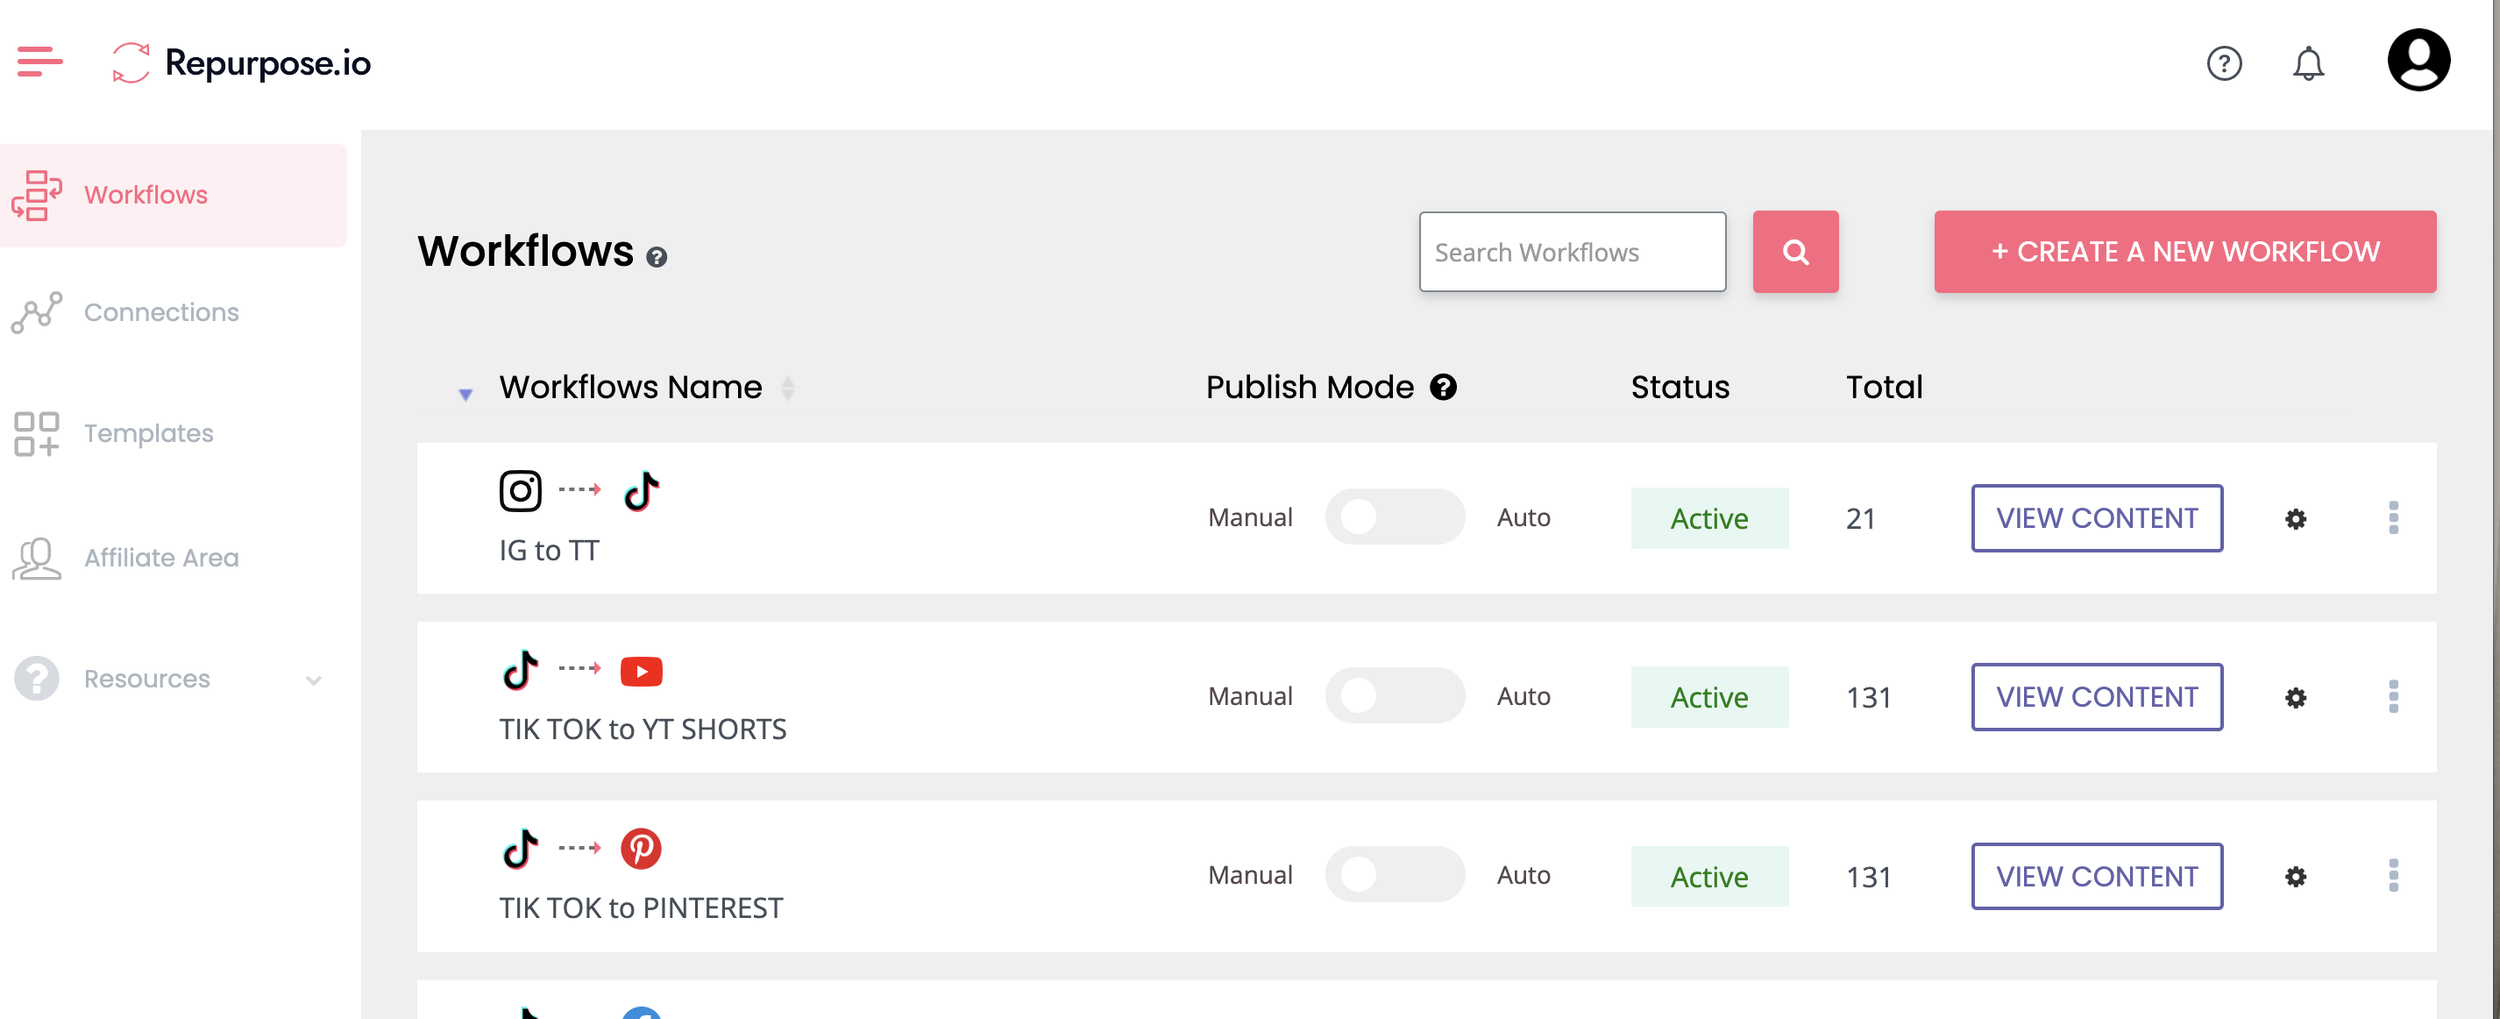Viewport: 2500px width, 1019px height.
Task: Click Active status of TIK TOK to PINTEREST
Action: pos(1710,877)
